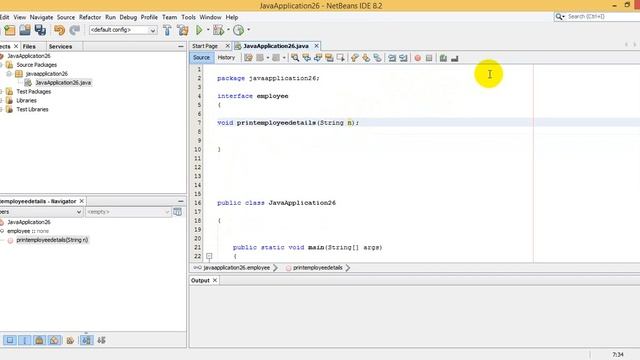
Task: Open the Navigate menu
Action: tap(41, 17)
